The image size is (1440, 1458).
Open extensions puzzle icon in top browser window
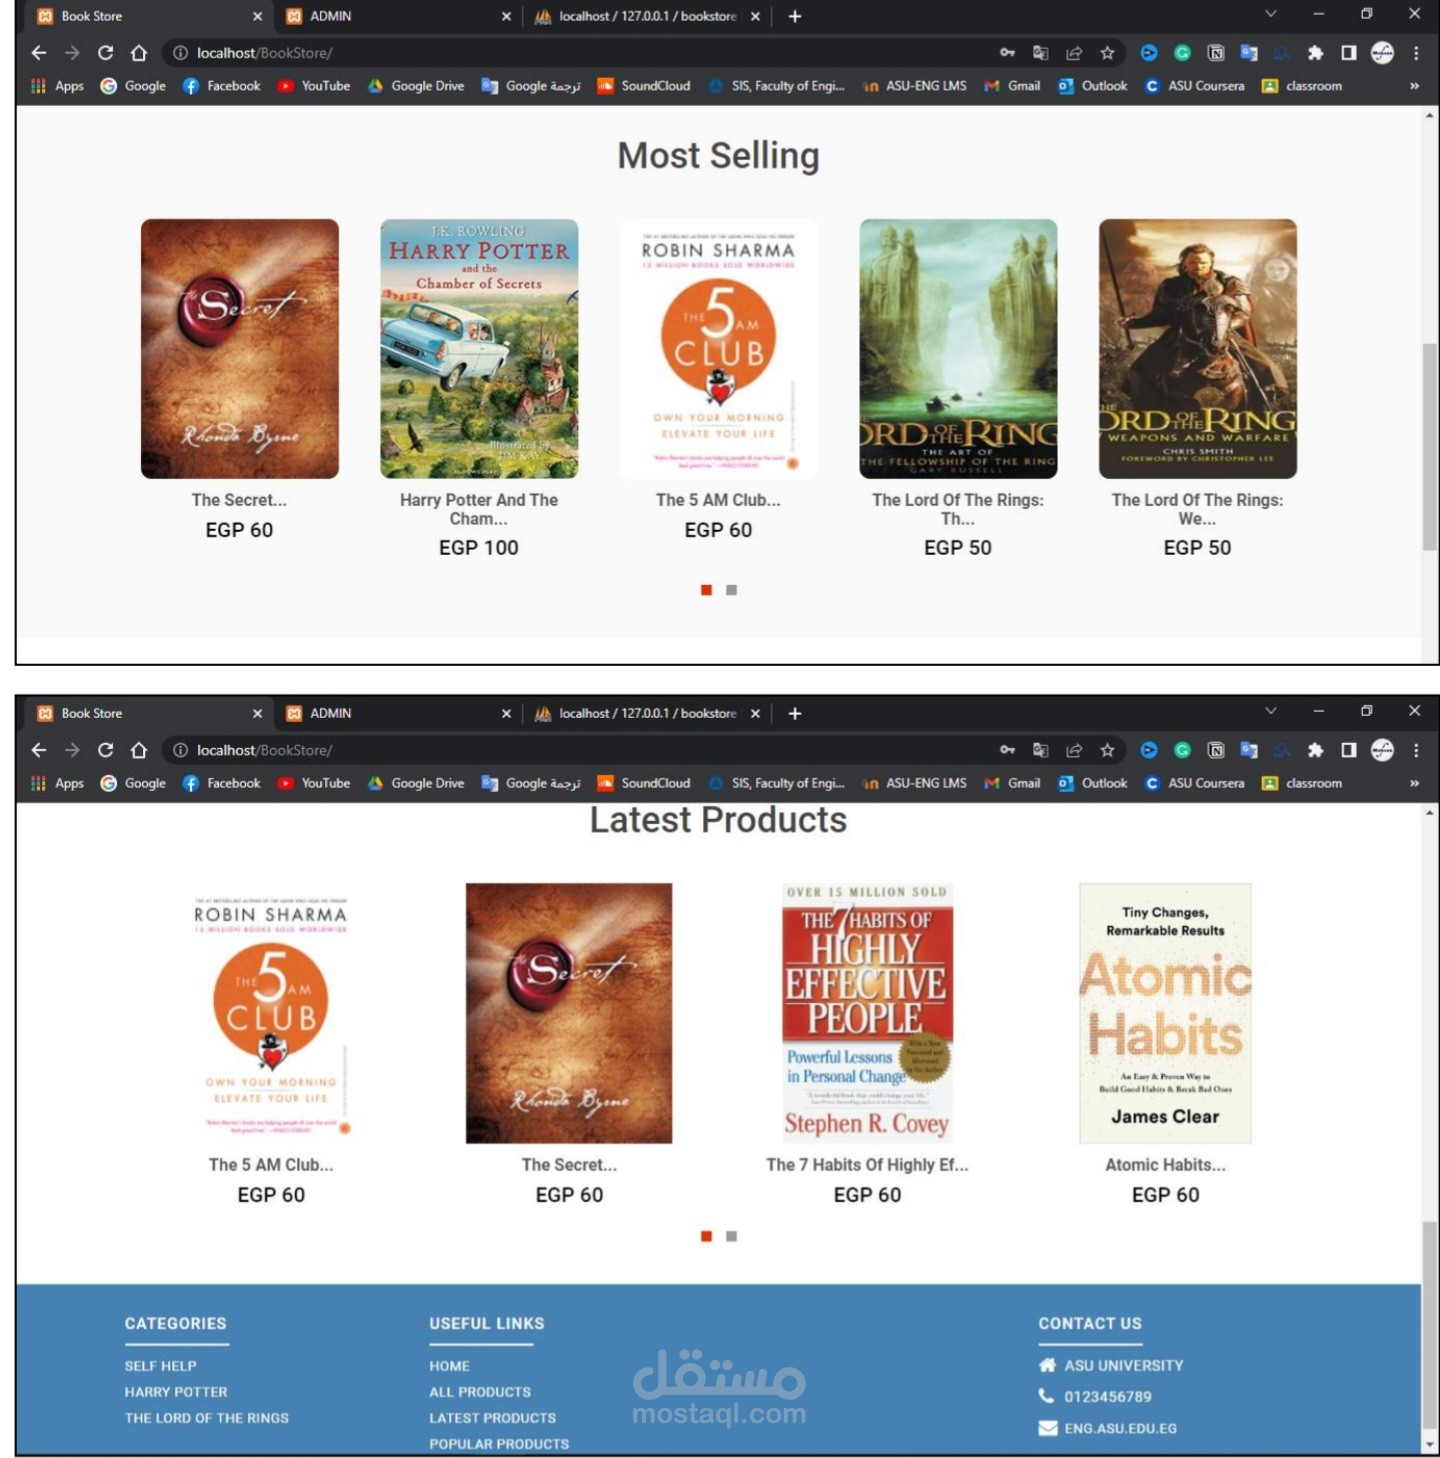pos(1315,53)
